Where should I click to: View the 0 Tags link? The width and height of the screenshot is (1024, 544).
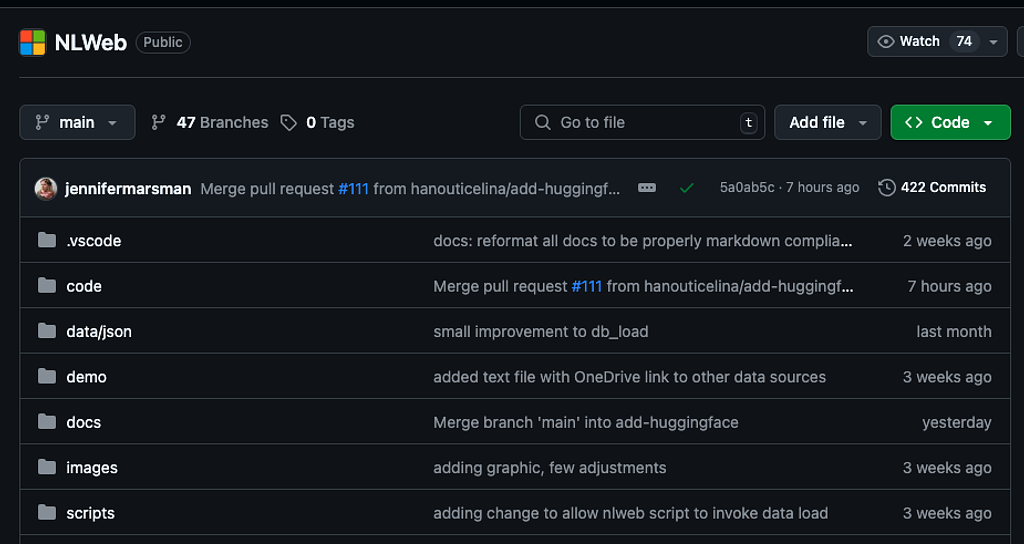(317, 122)
